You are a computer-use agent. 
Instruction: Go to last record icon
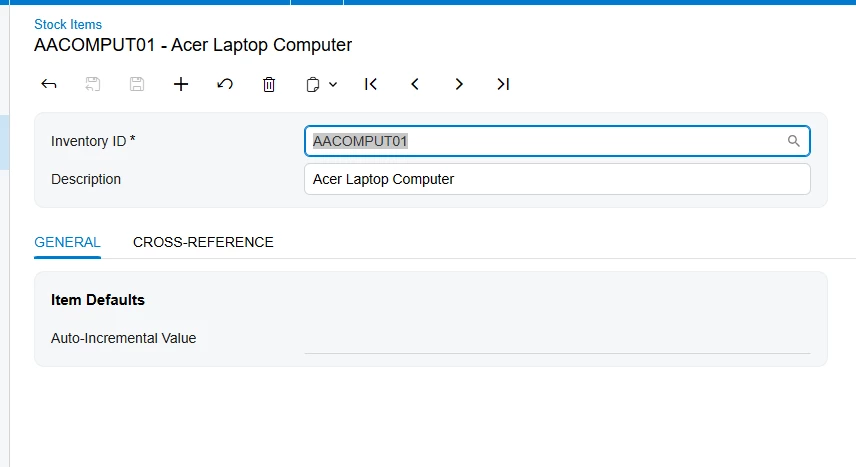[x=503, y=84]
